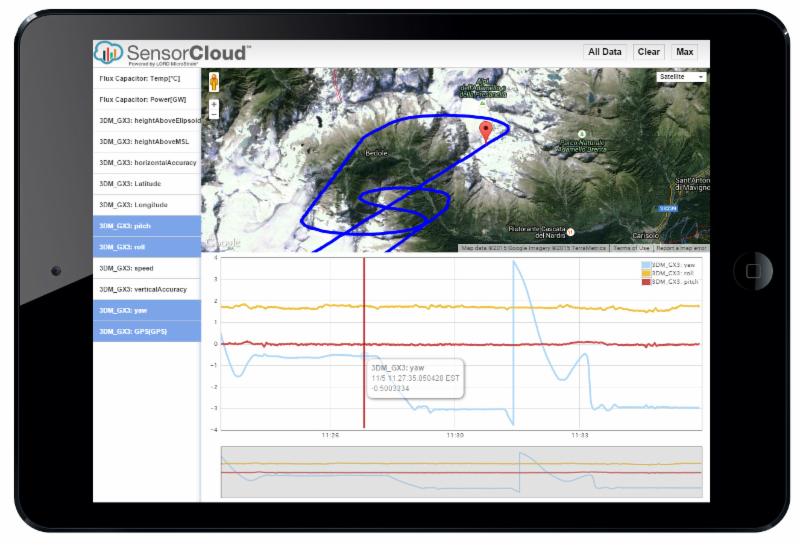Deselect the 3DM_GX3: pitch channel
Viewport: 800px width, 547px height.
click(147, 226)
